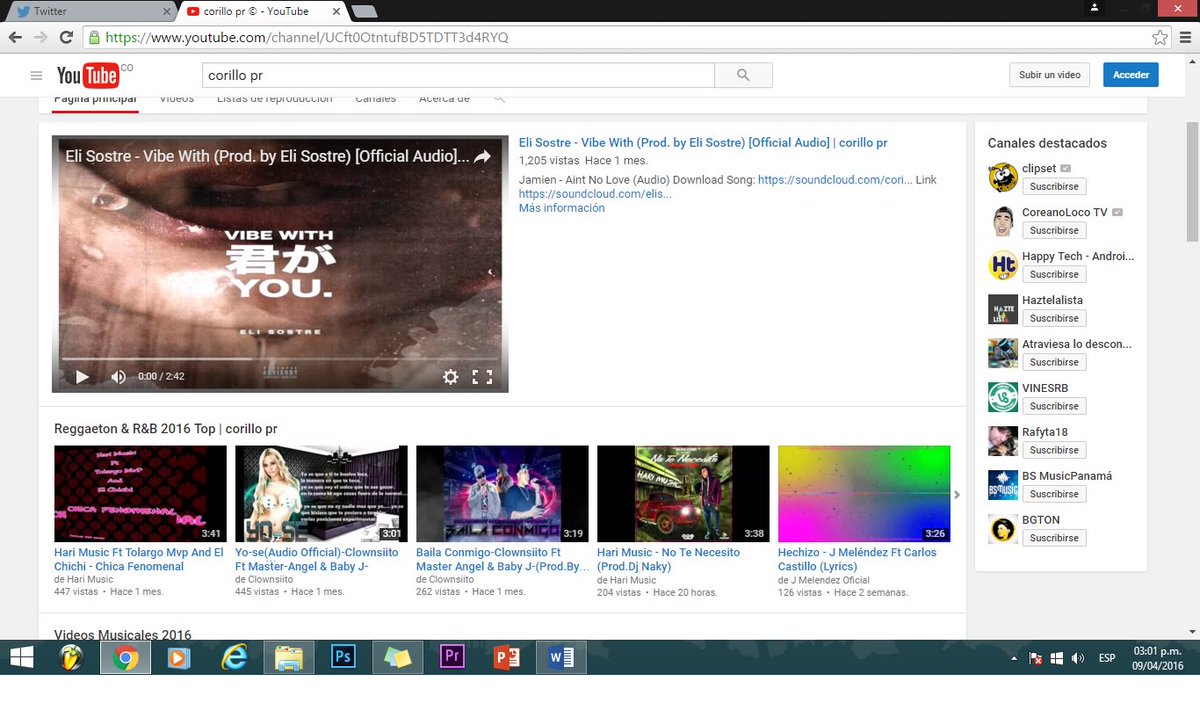The image size is (1200, 703).
Task: Expand Más información description link
Action: [x=561, y=208]
